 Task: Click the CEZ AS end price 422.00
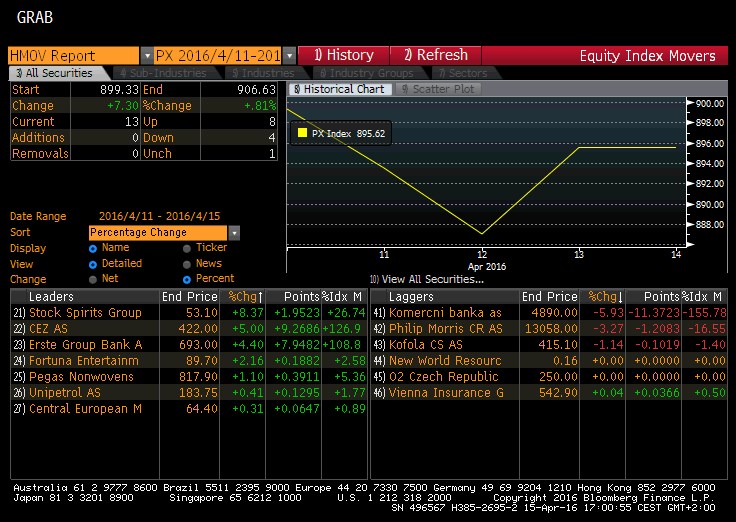[x=198, y=329]
